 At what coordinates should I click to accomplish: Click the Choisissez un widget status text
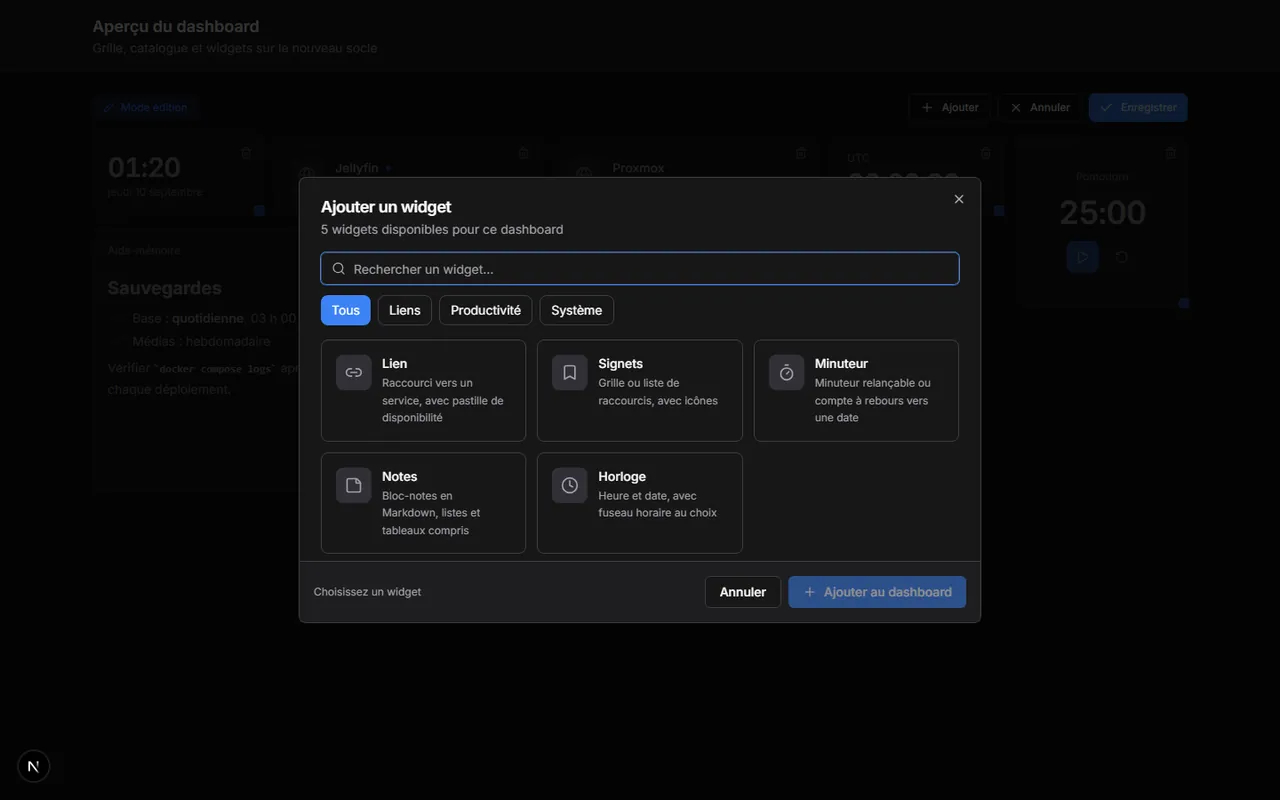coord(367,592)
